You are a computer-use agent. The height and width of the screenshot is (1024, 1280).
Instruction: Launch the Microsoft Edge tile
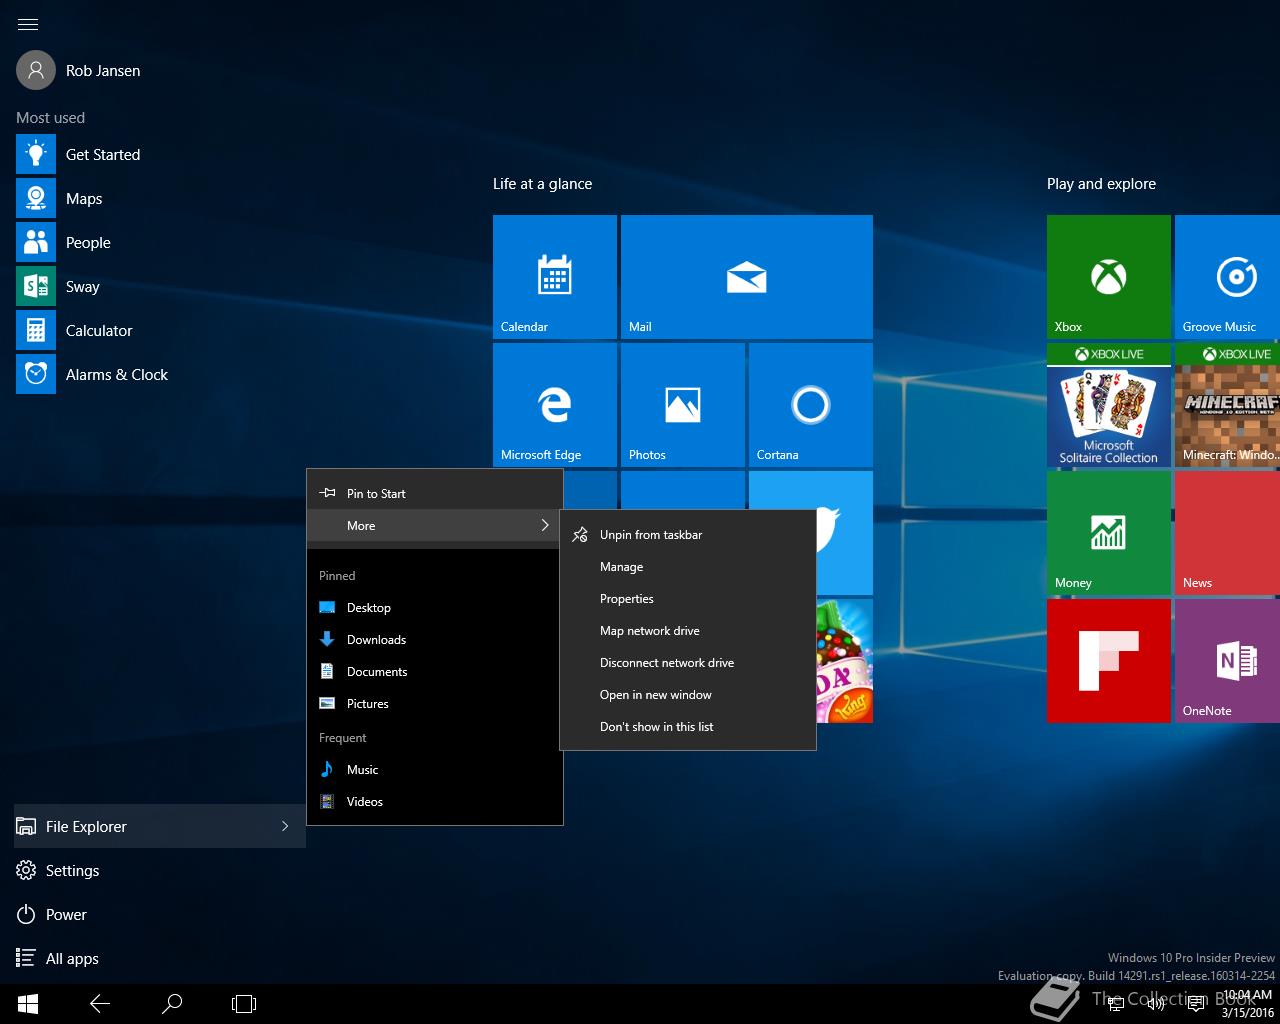(x=555, y=405)
